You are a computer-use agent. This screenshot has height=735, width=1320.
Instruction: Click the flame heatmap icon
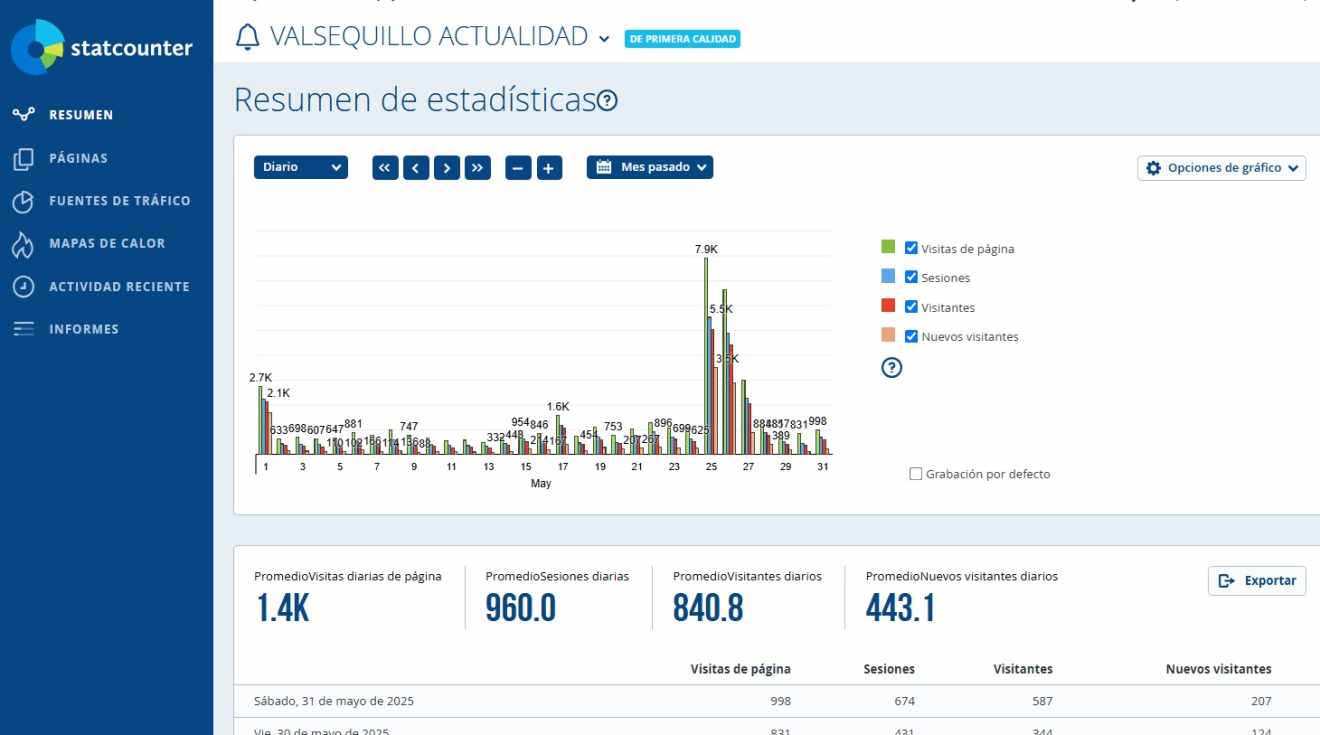point(23,245)
